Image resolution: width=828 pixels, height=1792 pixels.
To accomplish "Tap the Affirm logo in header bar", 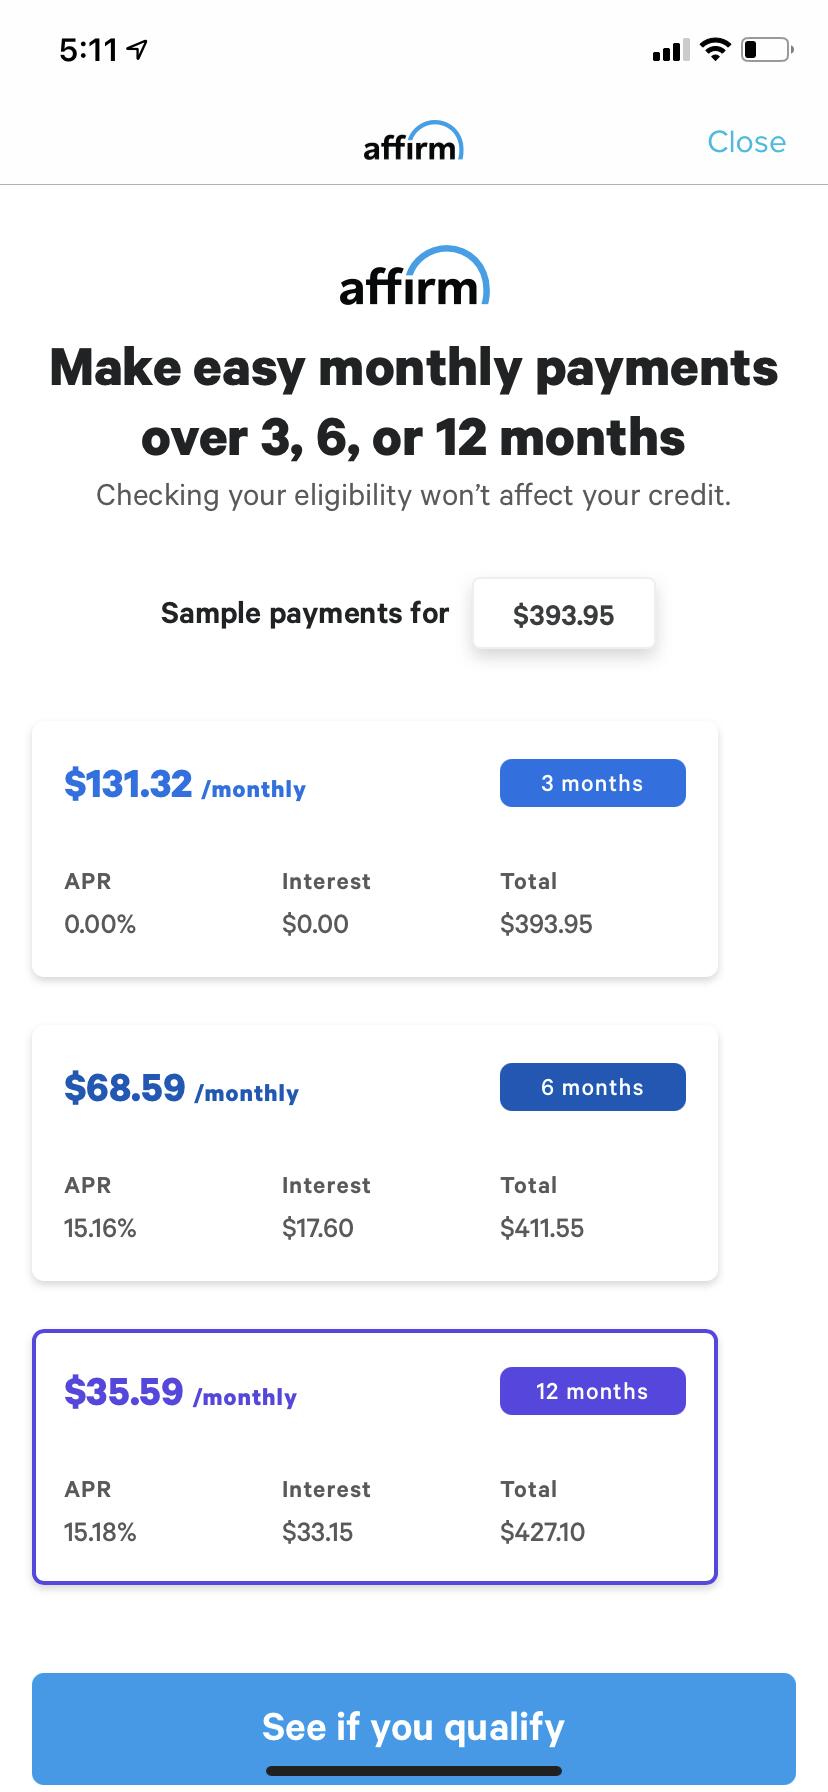I will pos(413,142).
